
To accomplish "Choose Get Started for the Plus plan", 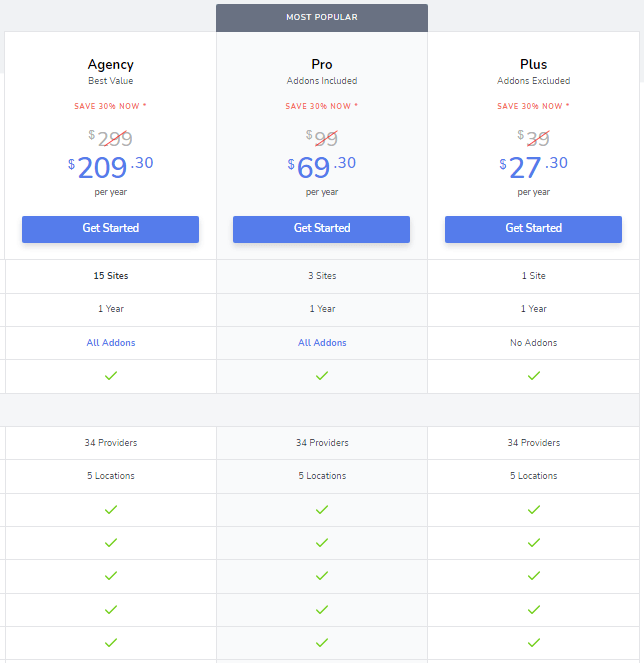I will (x=533, y=229).
